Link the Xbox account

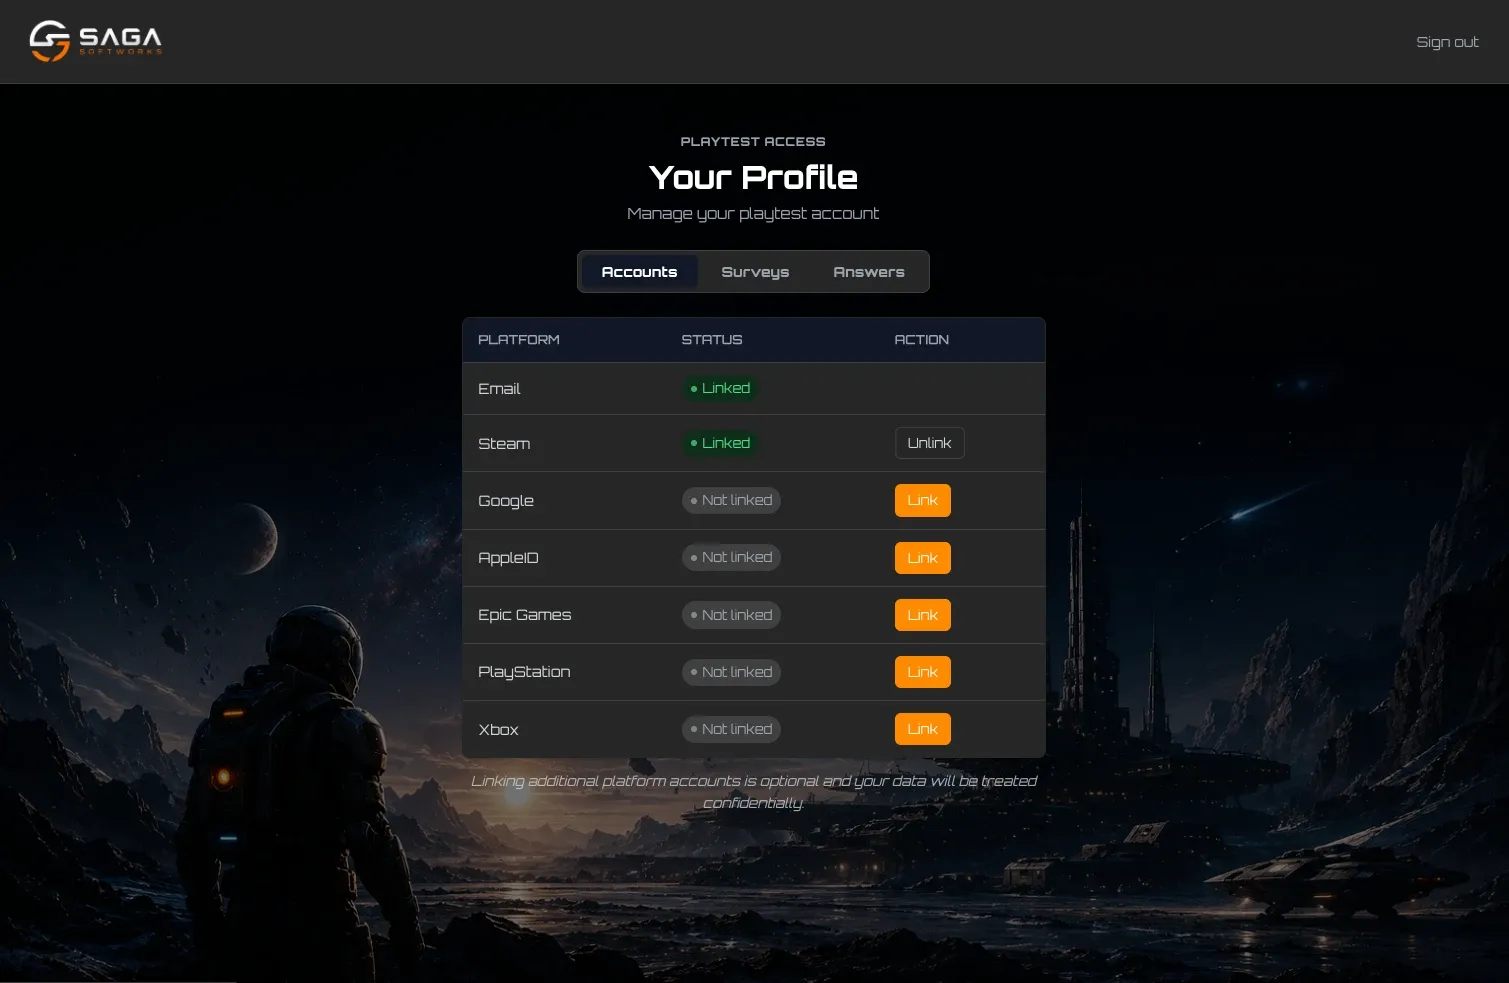pyautogui.click(x=922, y=729)
